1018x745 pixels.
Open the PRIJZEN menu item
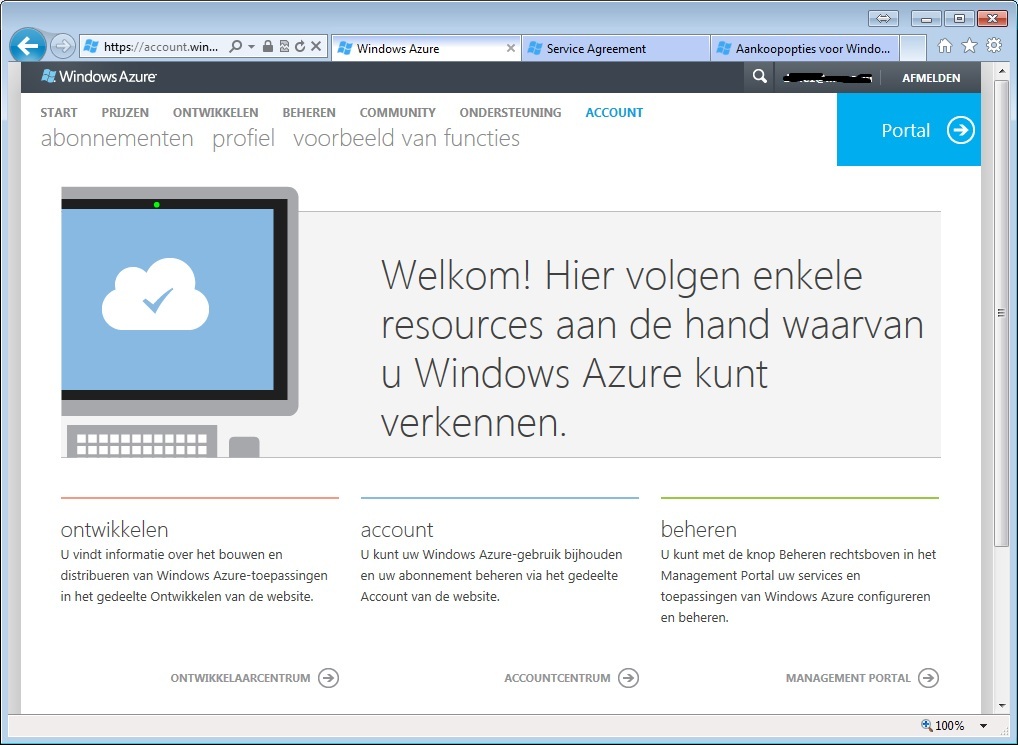click(x=125, y=113)
